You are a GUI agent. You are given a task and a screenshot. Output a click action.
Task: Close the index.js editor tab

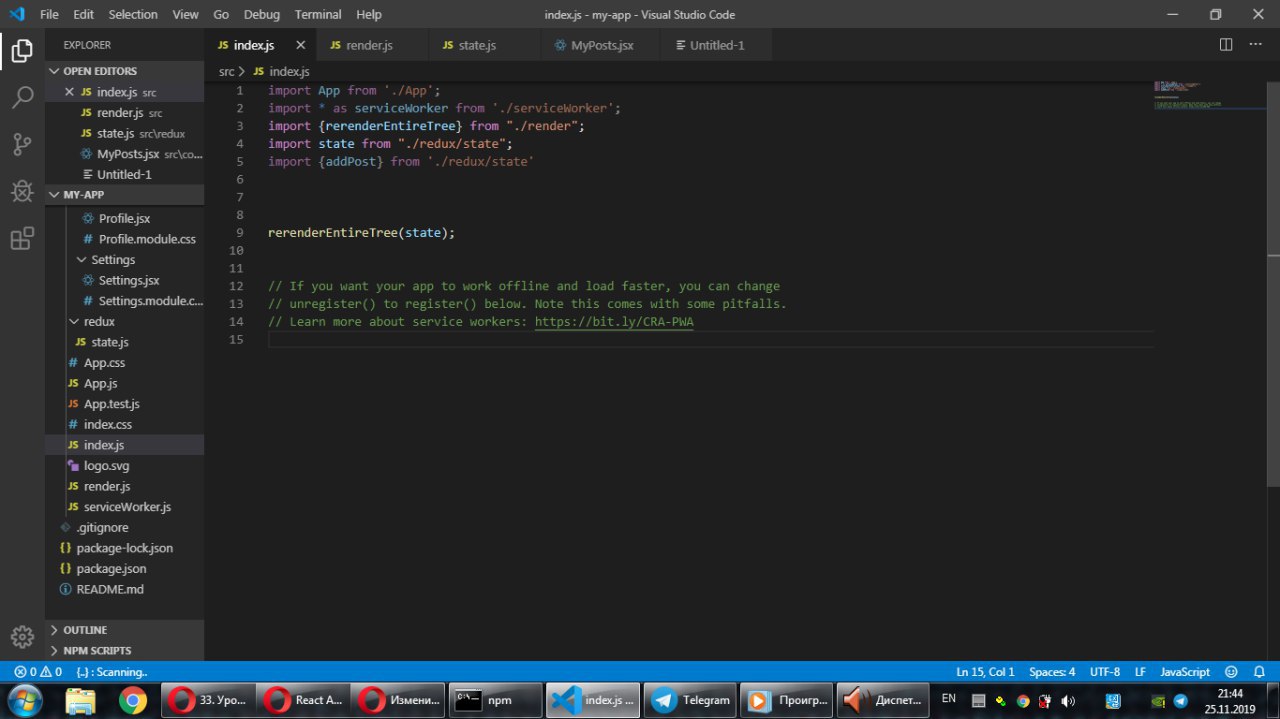[x=300, y=45]
